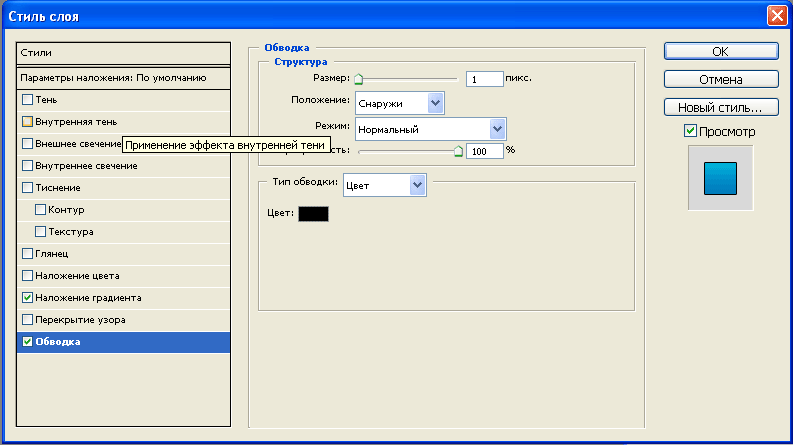Enable the Глянец checkbox
793x445 pixels.
[27, 254]
